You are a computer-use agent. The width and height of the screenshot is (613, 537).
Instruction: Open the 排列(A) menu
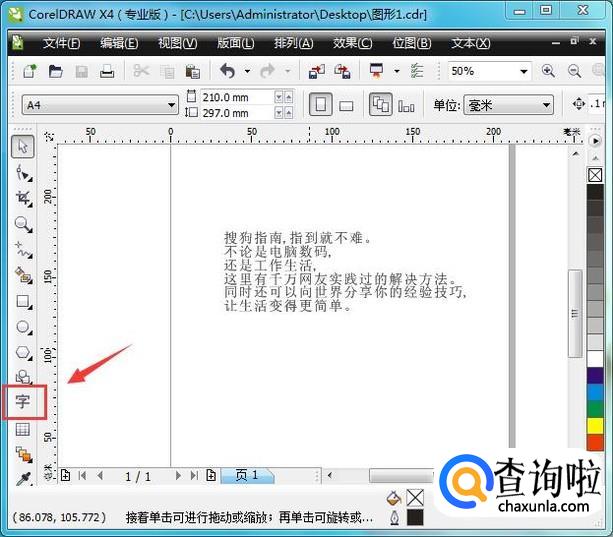294,43
